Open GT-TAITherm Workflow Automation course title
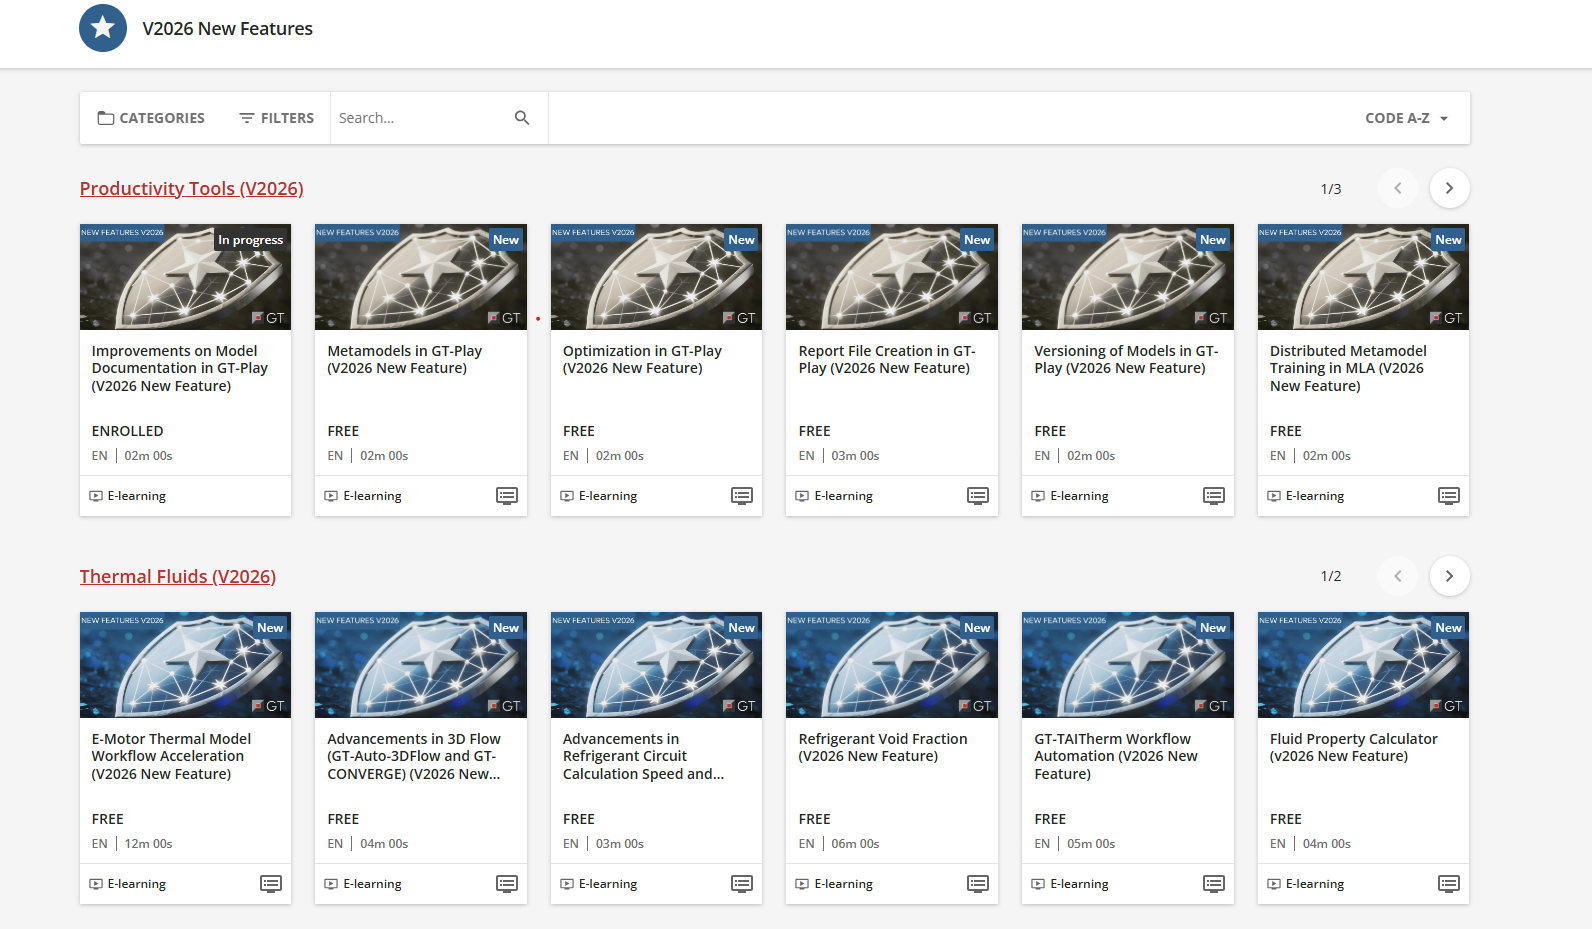 click(x=1116, y=756)
